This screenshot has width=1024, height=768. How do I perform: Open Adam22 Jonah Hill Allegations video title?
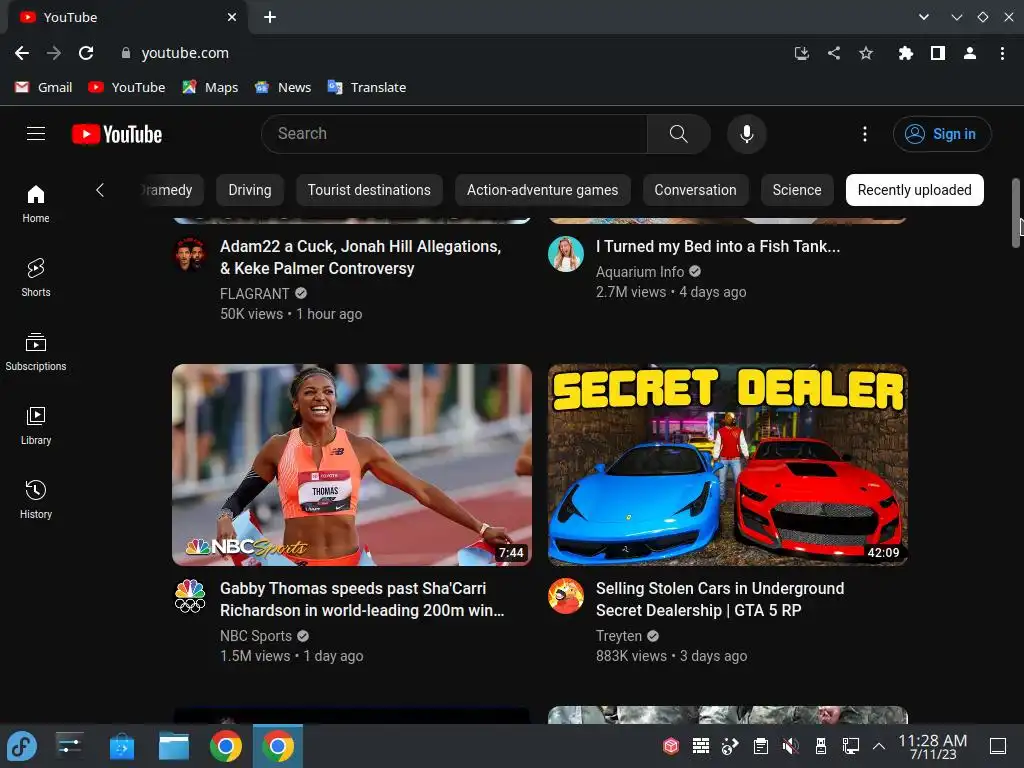(360, 257)
